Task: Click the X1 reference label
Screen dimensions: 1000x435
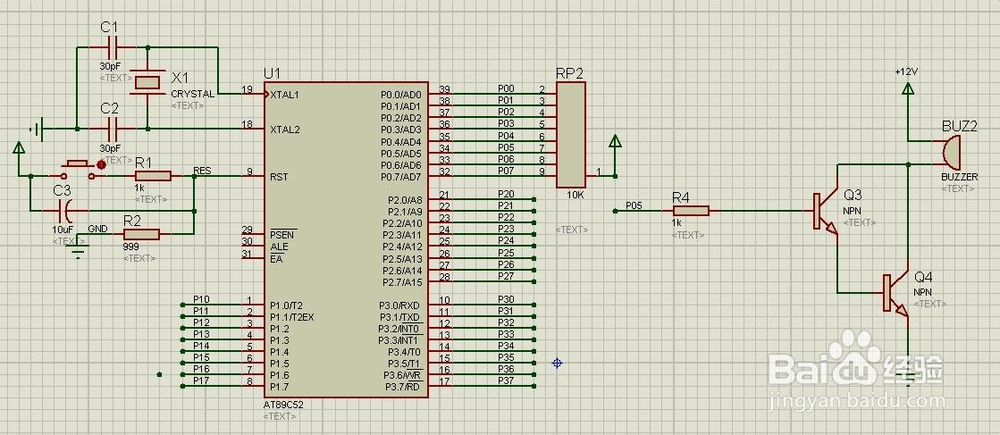Action: (180, 78)
